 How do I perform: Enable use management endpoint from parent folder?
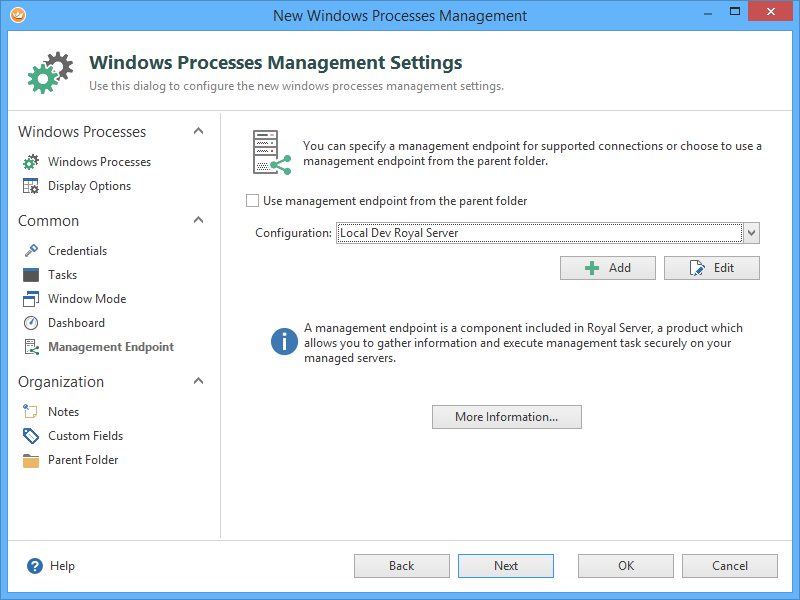pos(253,201)
